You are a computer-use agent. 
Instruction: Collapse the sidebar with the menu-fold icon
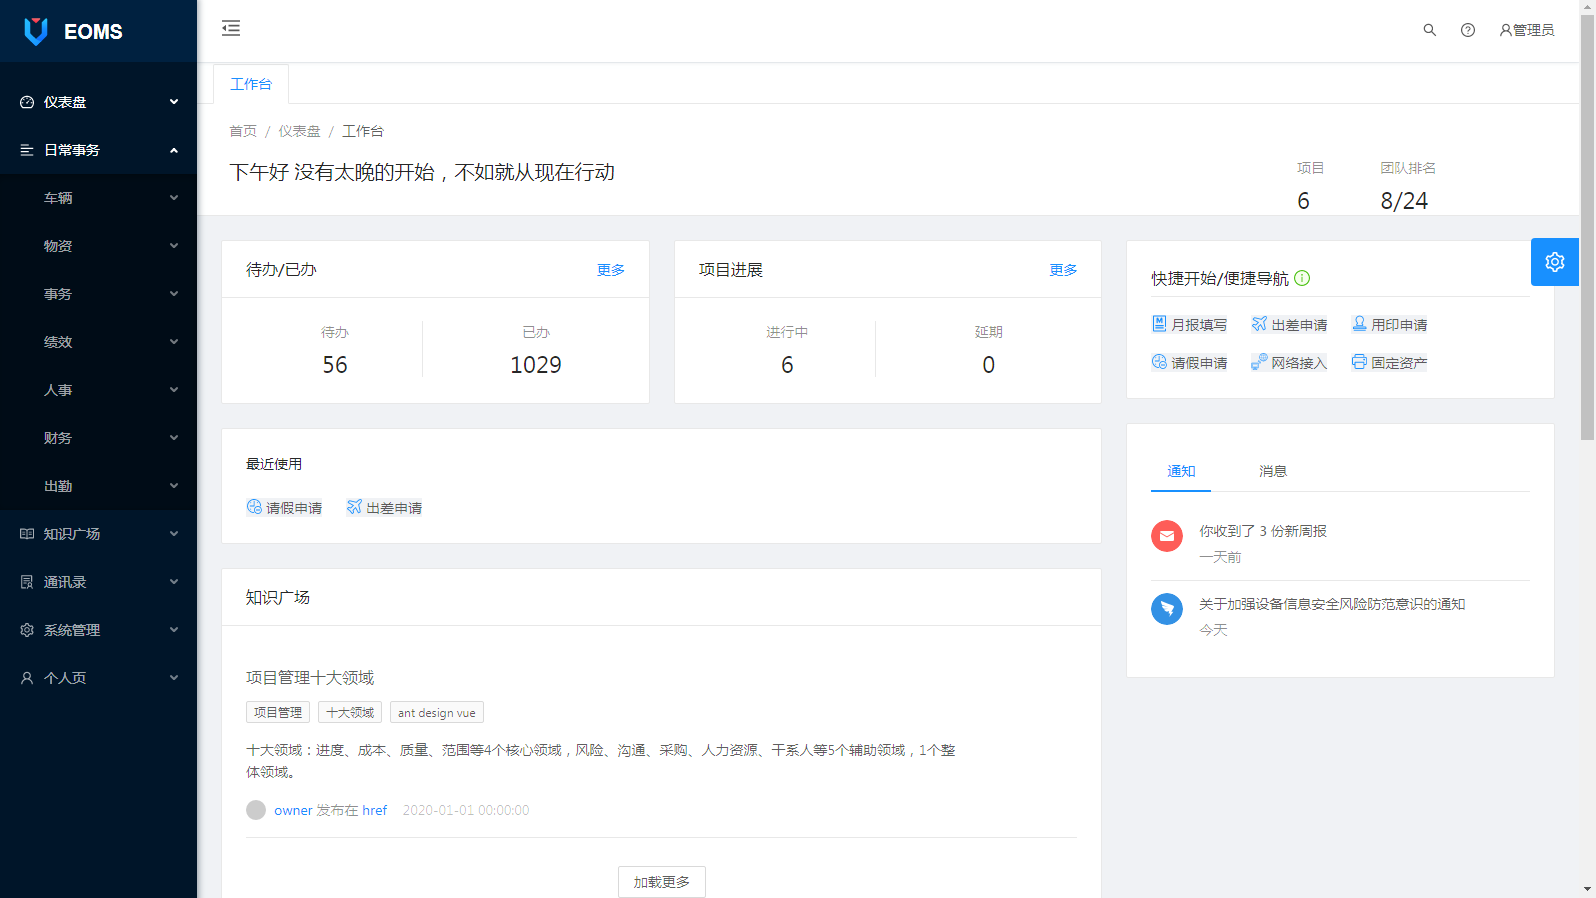point(231,29)
